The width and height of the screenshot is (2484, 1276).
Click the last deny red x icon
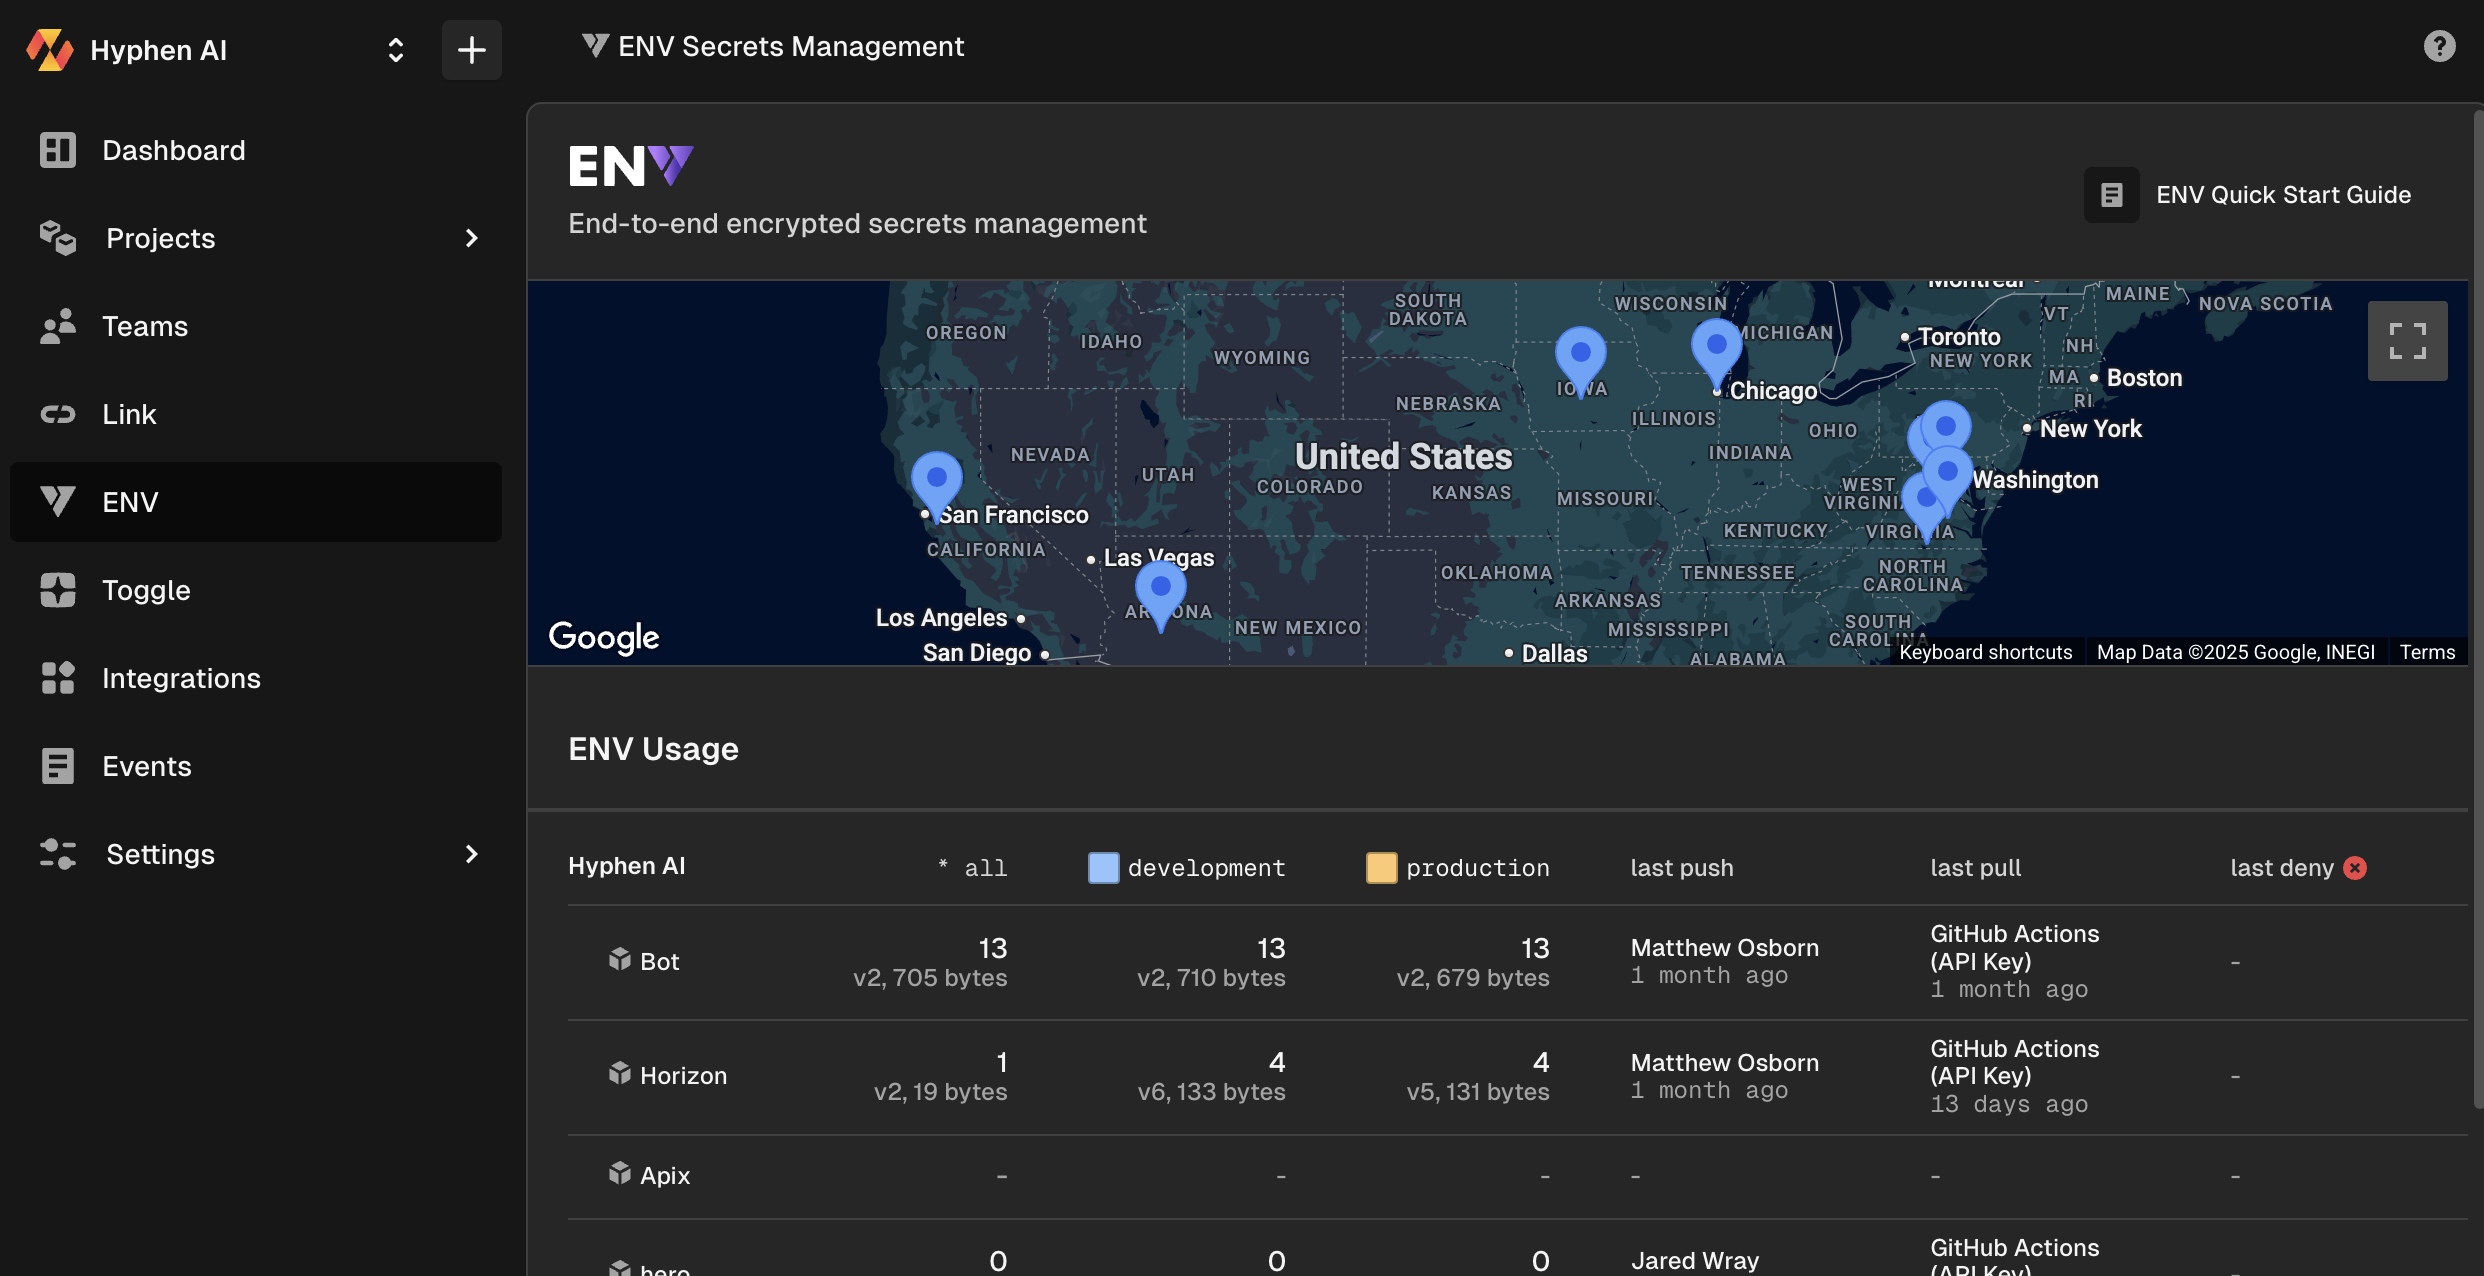[2355, 868]
